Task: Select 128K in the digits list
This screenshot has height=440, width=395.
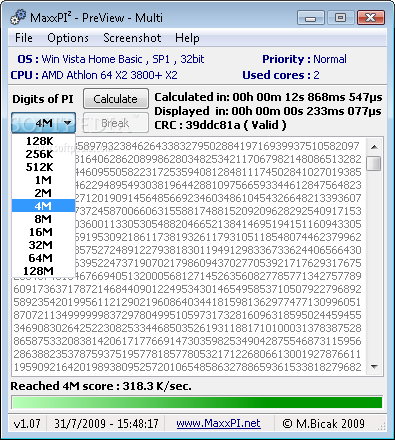Action: click(43, 141)
